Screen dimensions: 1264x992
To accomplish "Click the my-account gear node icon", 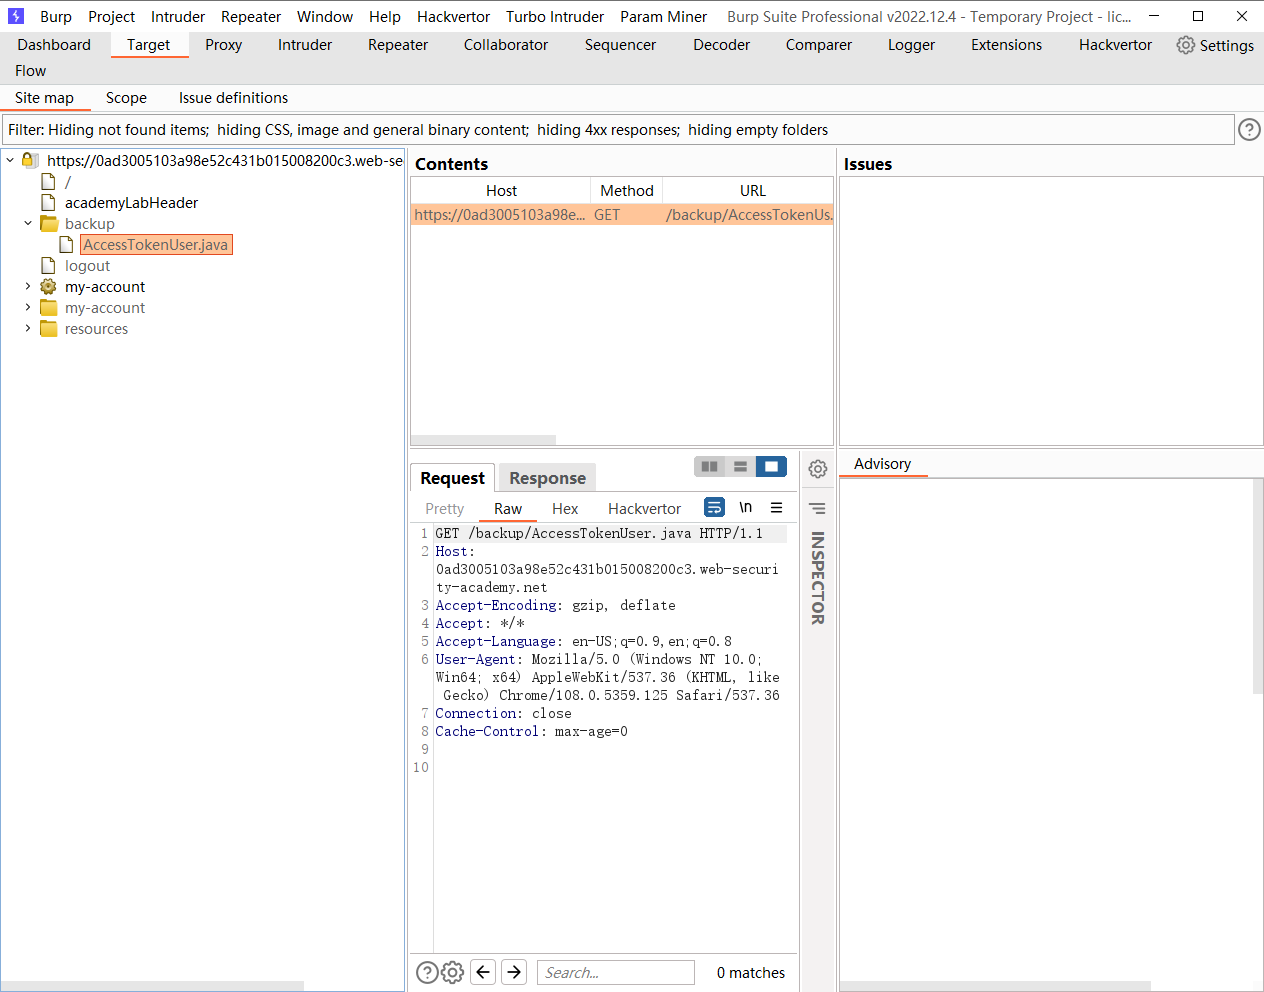I will pos(48,287).
